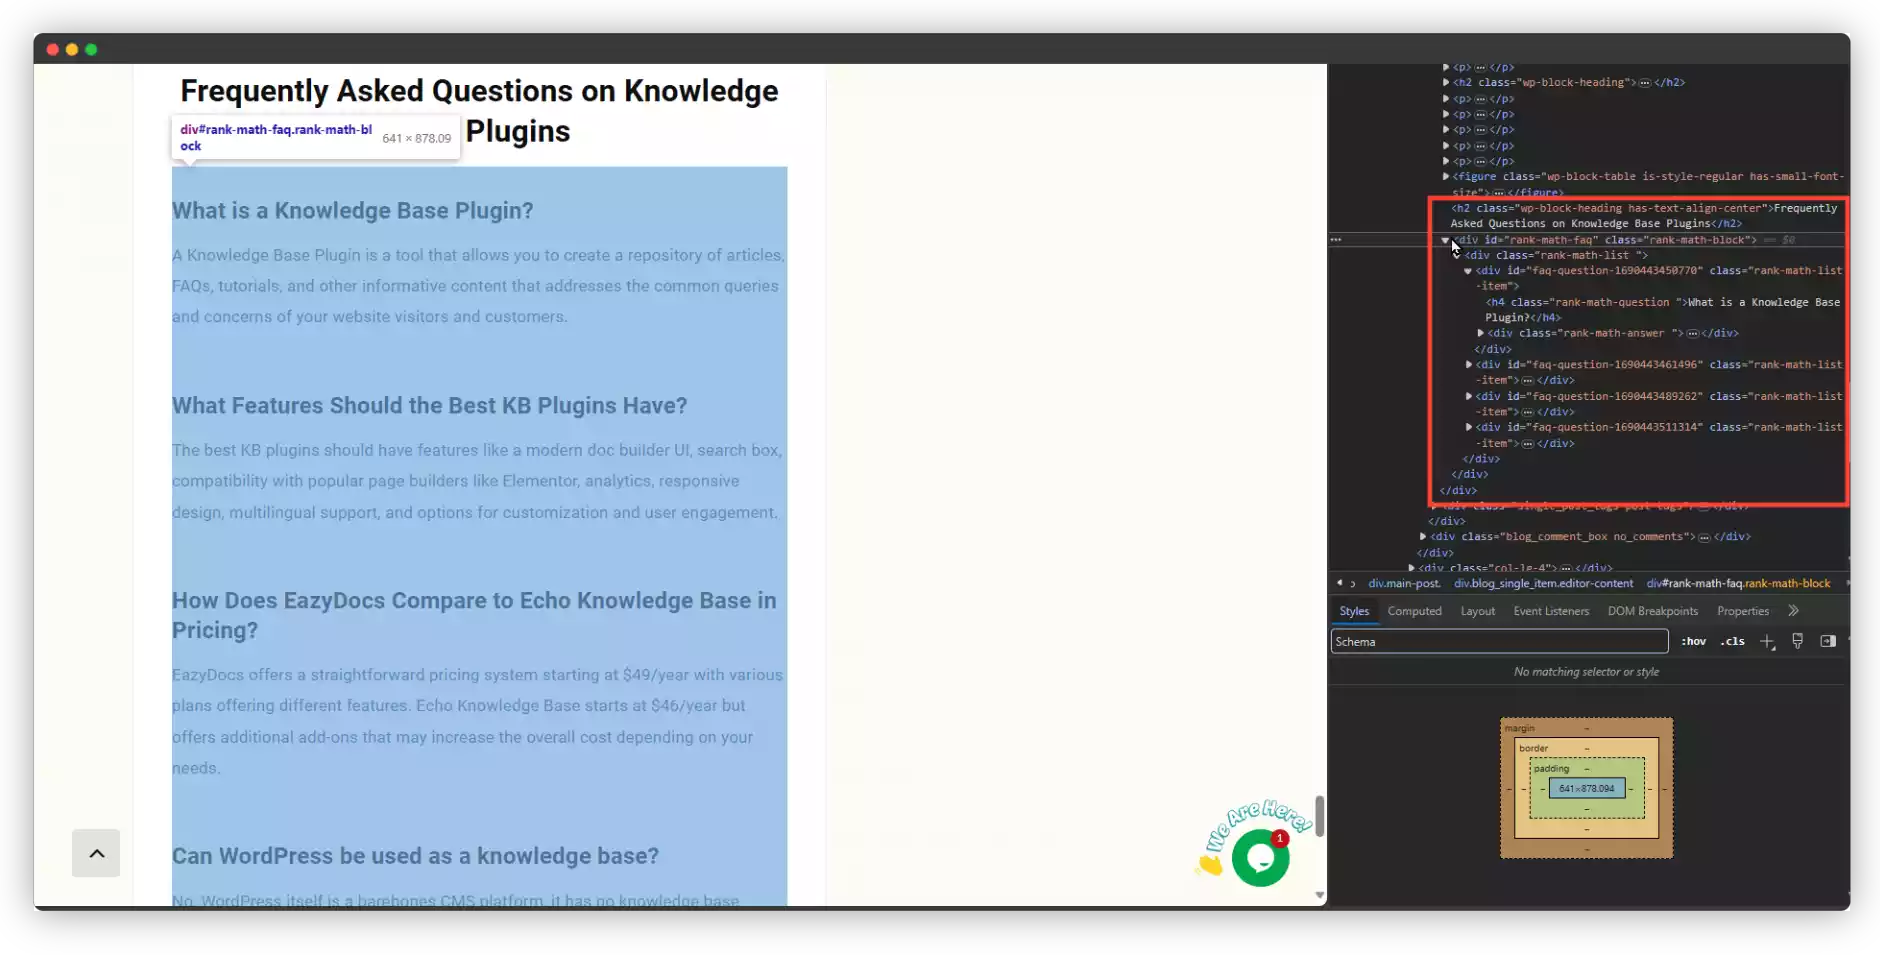Open the three-dot actions on selected DOM node

coord(1336,240)
